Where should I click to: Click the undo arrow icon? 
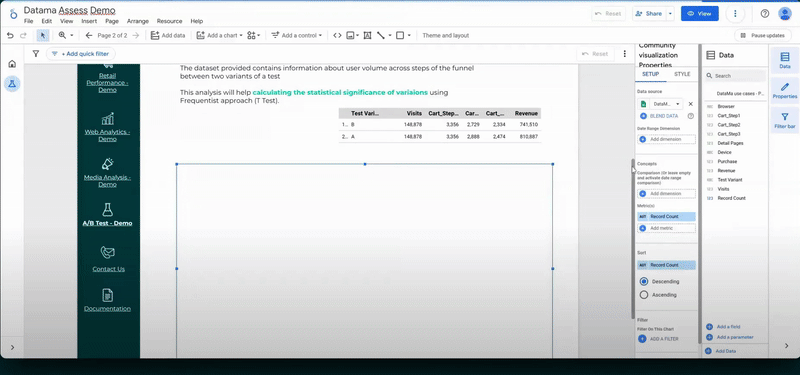[x=10, y=36]
